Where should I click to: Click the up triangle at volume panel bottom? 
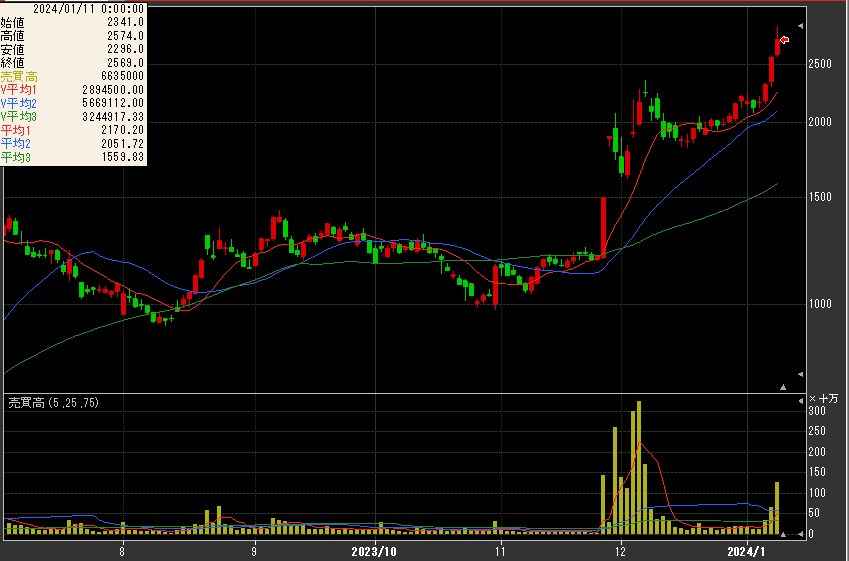click(x=783, y=535)
